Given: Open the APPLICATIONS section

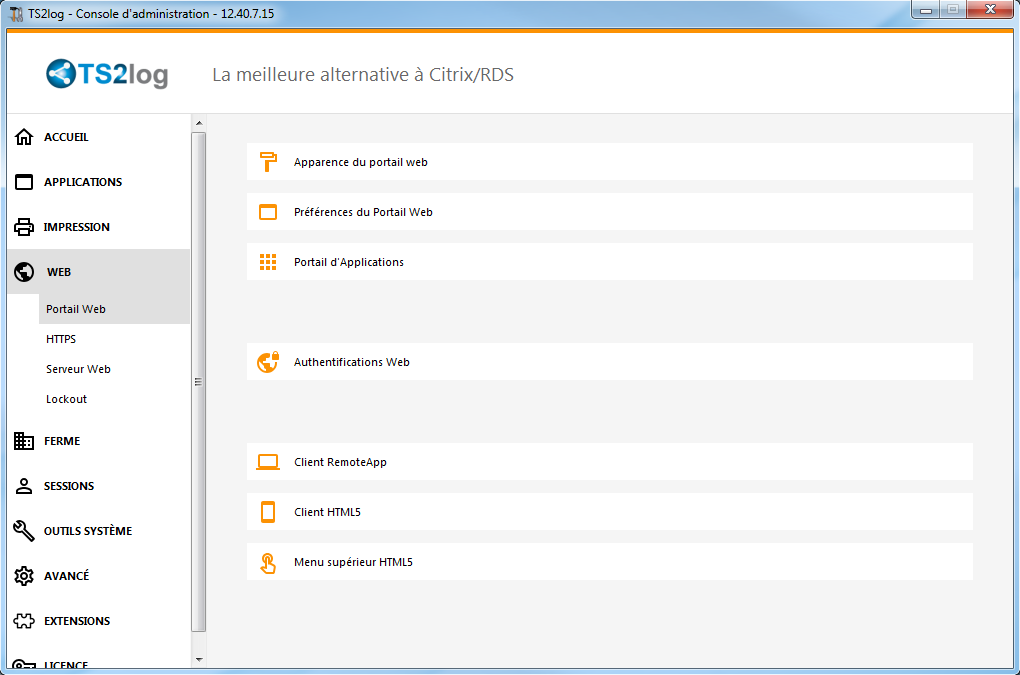Looking at the screenshot, I should click(x=99, y=182).
